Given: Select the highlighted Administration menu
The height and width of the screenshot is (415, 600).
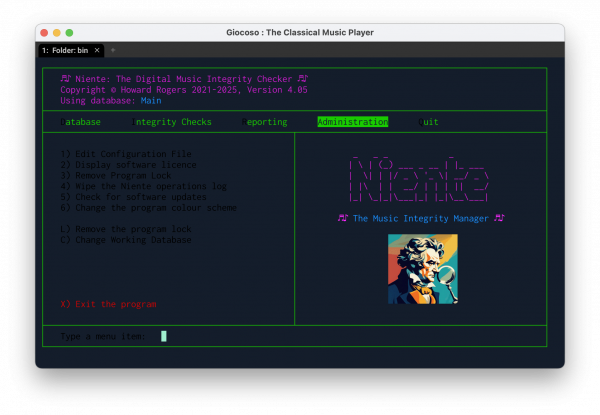Looking at the screenshot, I should tap(352, 122).
